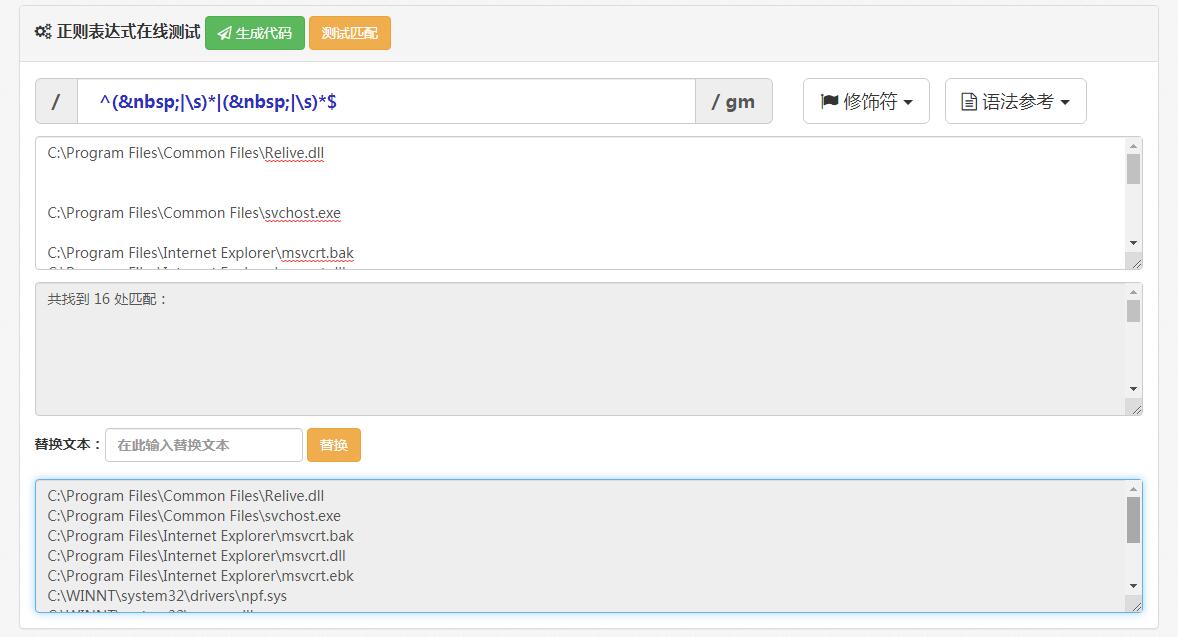Click the / gm modifiers suffix label

click(x=733, y=101)
